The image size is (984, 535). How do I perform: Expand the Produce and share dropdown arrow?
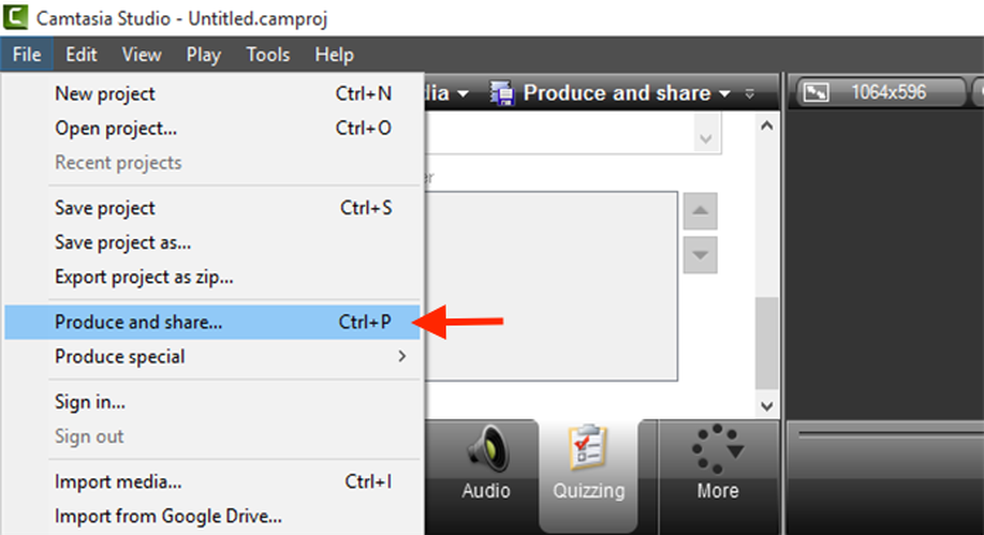pyautogui.click(x=725, y=94)
